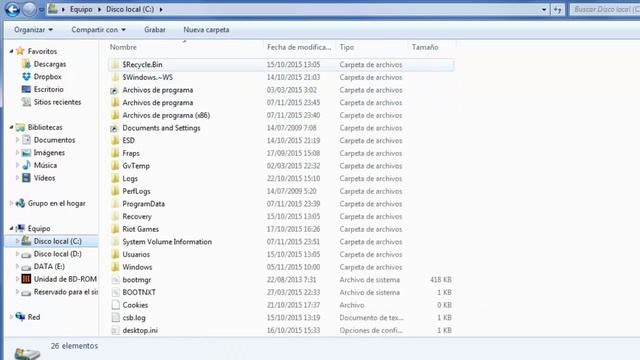Click the Música note icon

point(26,165)
